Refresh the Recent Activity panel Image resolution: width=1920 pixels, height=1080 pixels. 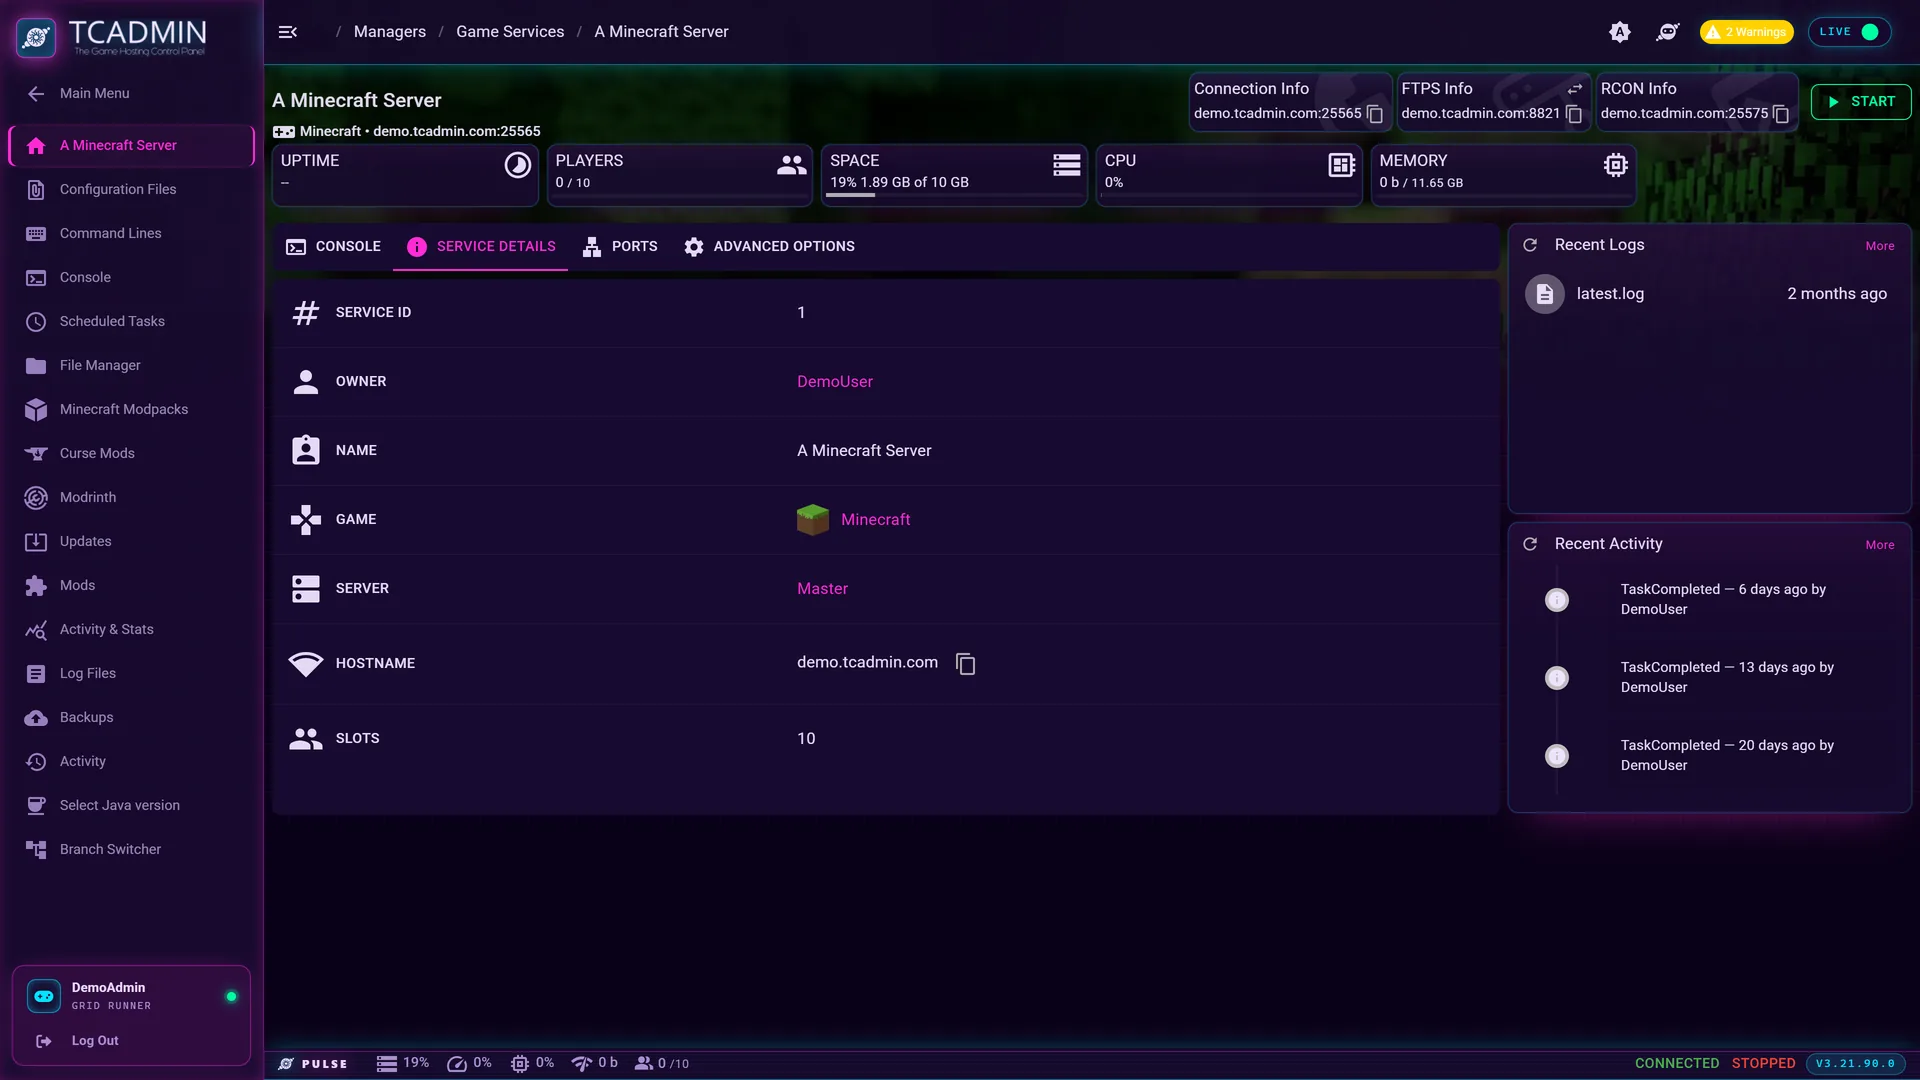point(1530,544)
